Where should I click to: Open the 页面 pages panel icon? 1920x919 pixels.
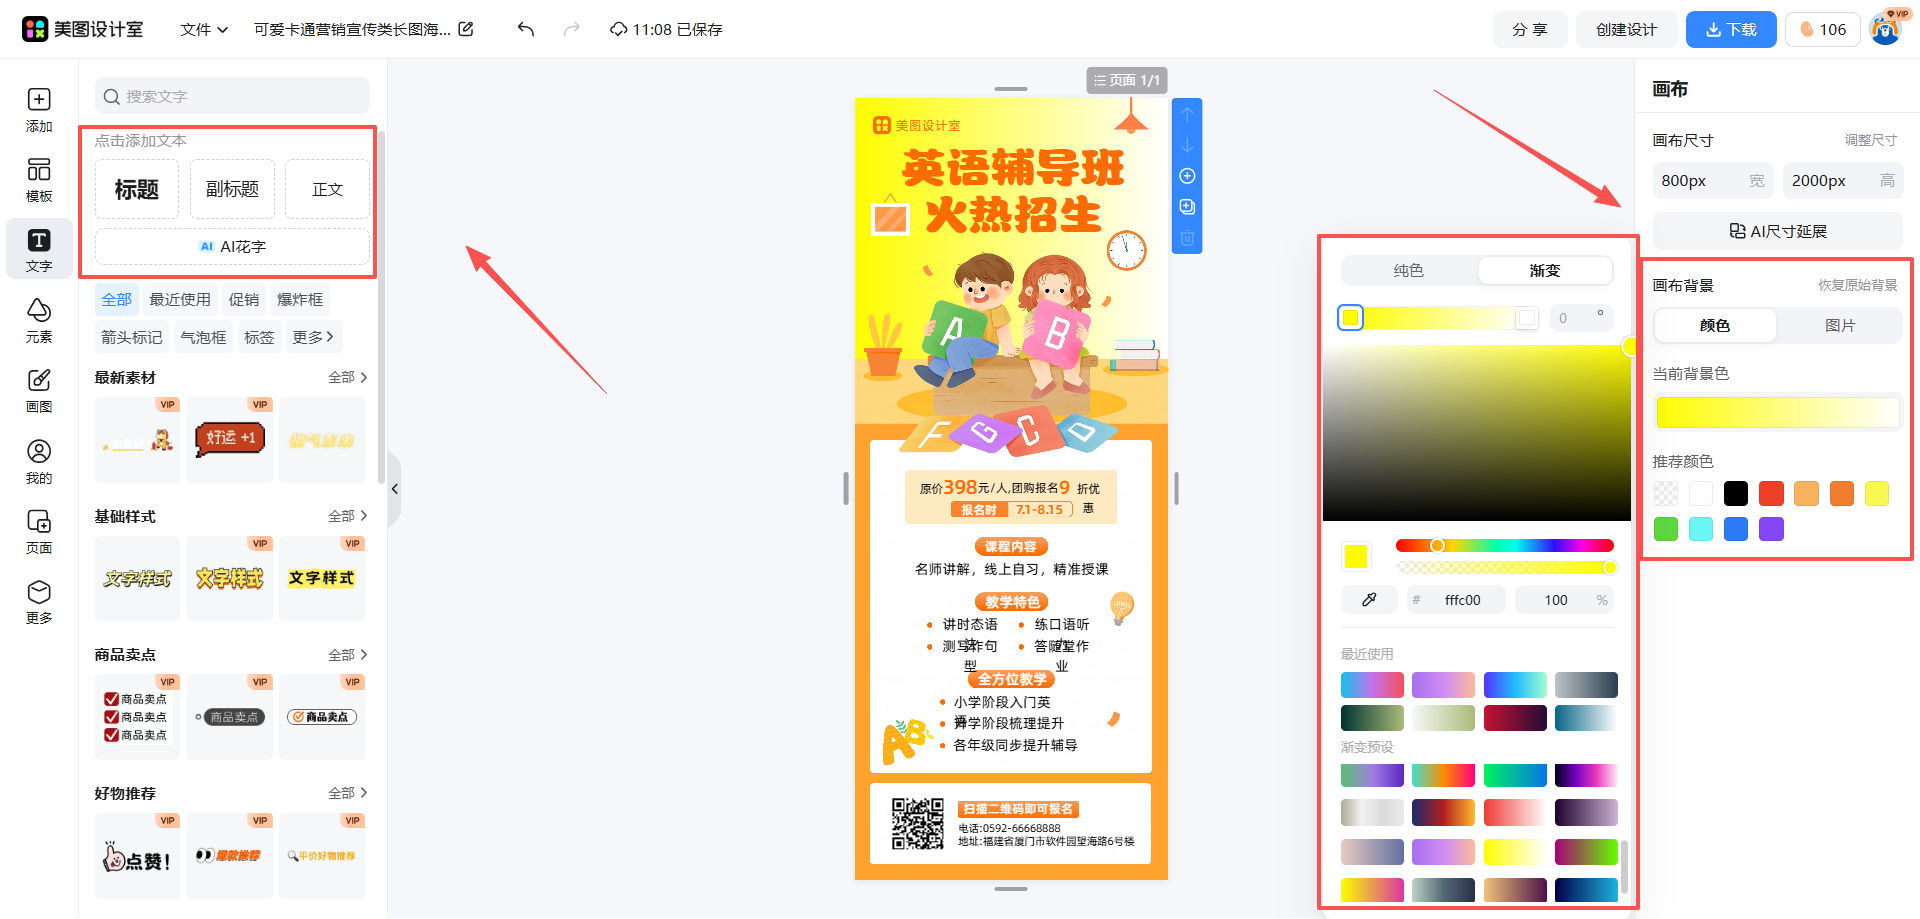[x=38, y=530]
